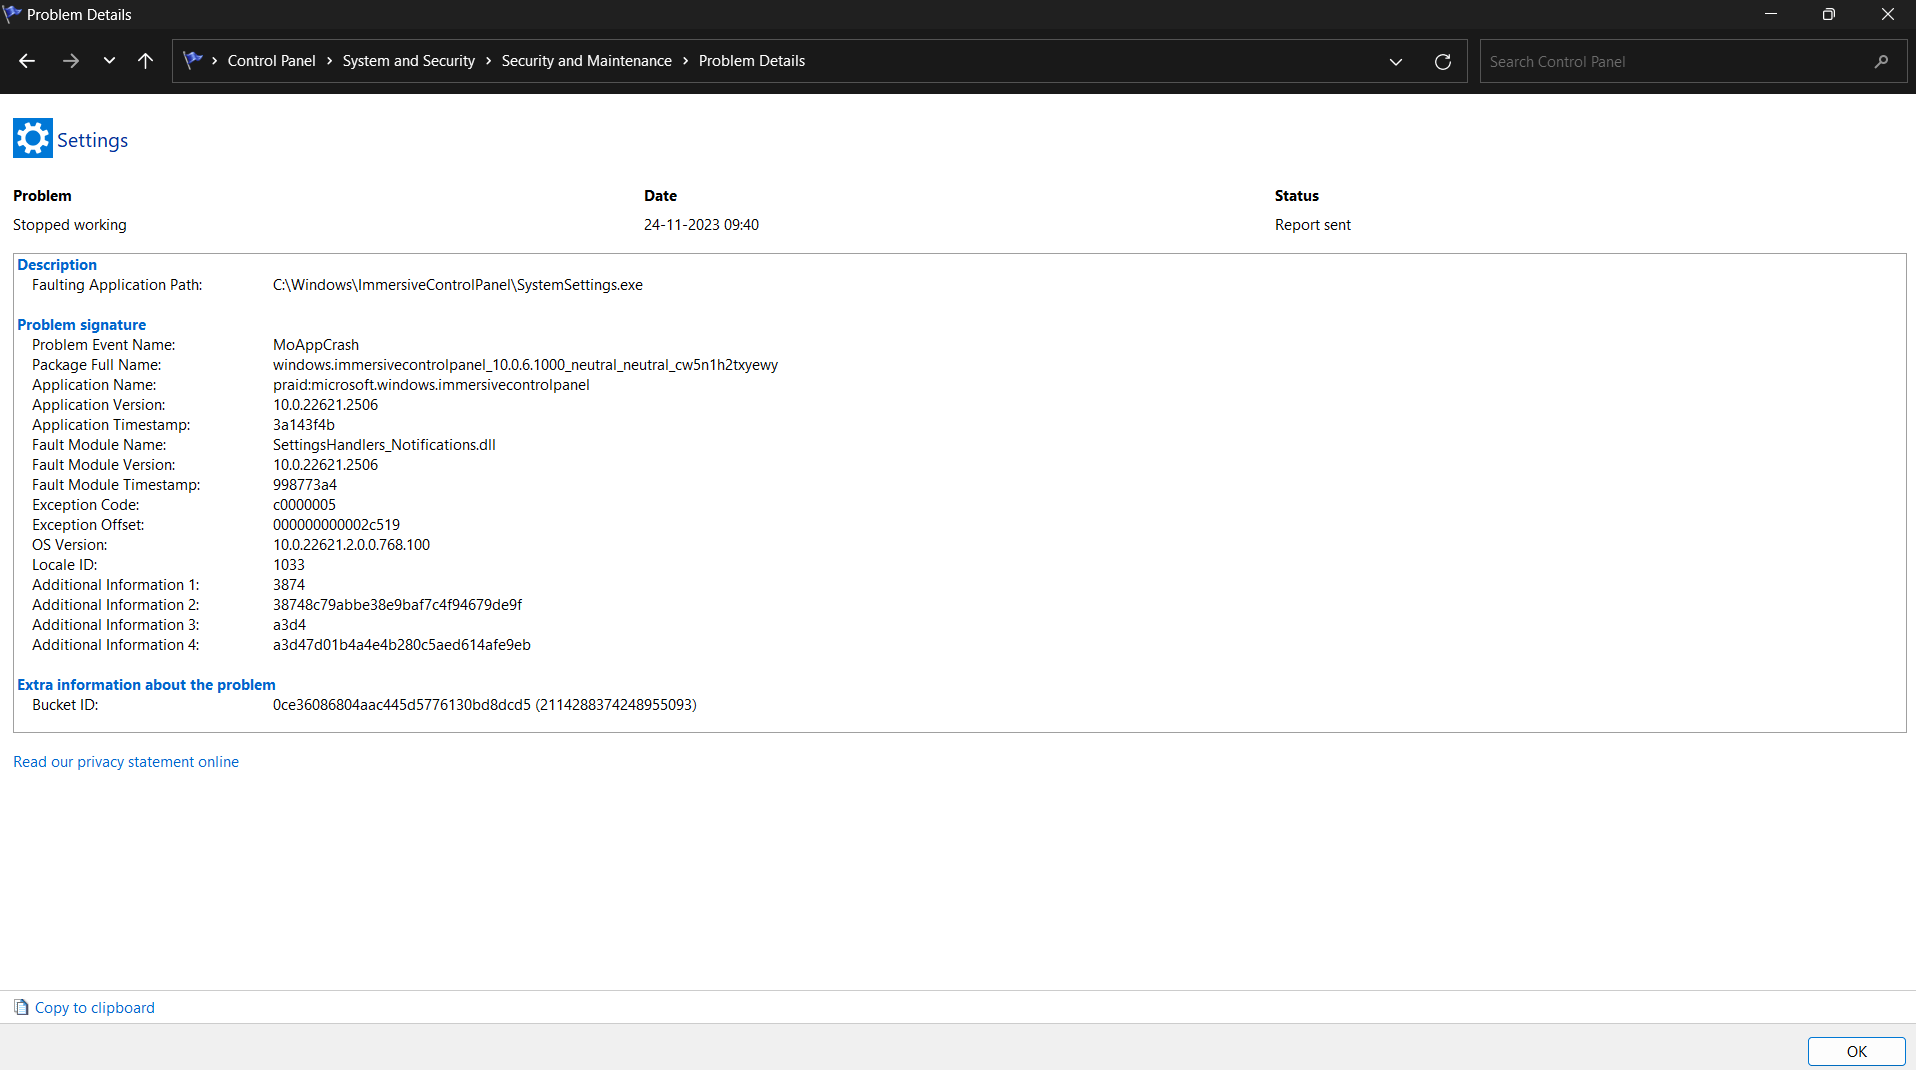Image resolution: width=1916 pixels, height=1070 pixels.
Task: Click Copy to clipboard link
Action: coord(95,1008)
